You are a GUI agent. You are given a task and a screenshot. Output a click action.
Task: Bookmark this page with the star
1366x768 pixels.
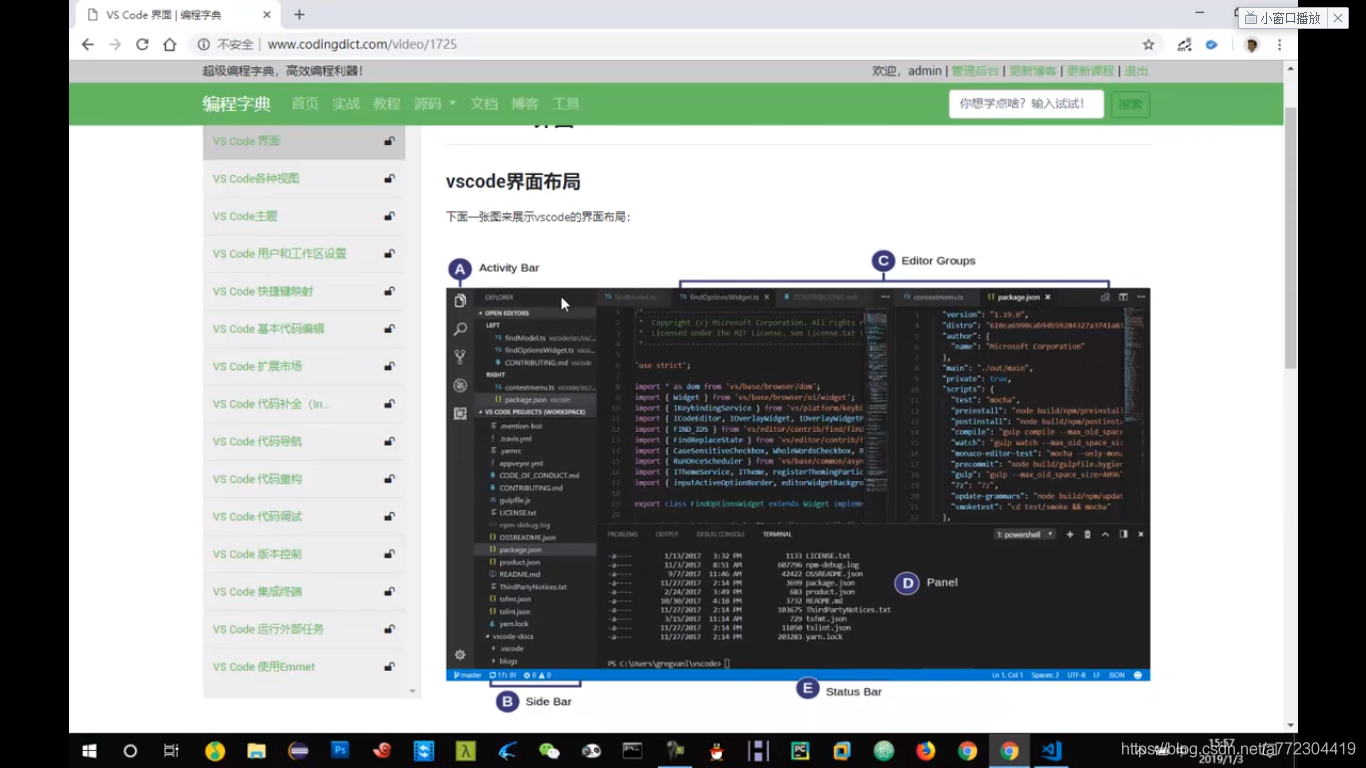1148,44
